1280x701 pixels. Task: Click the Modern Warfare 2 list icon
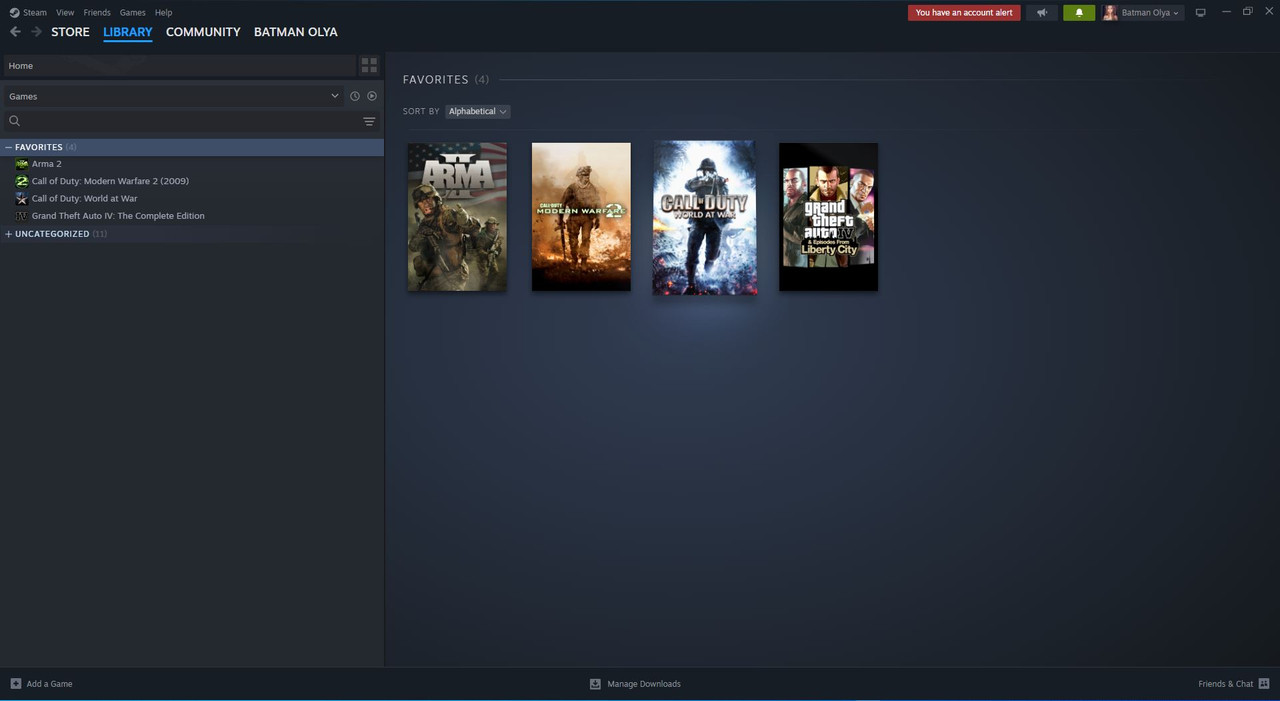[x=22, y=181]
